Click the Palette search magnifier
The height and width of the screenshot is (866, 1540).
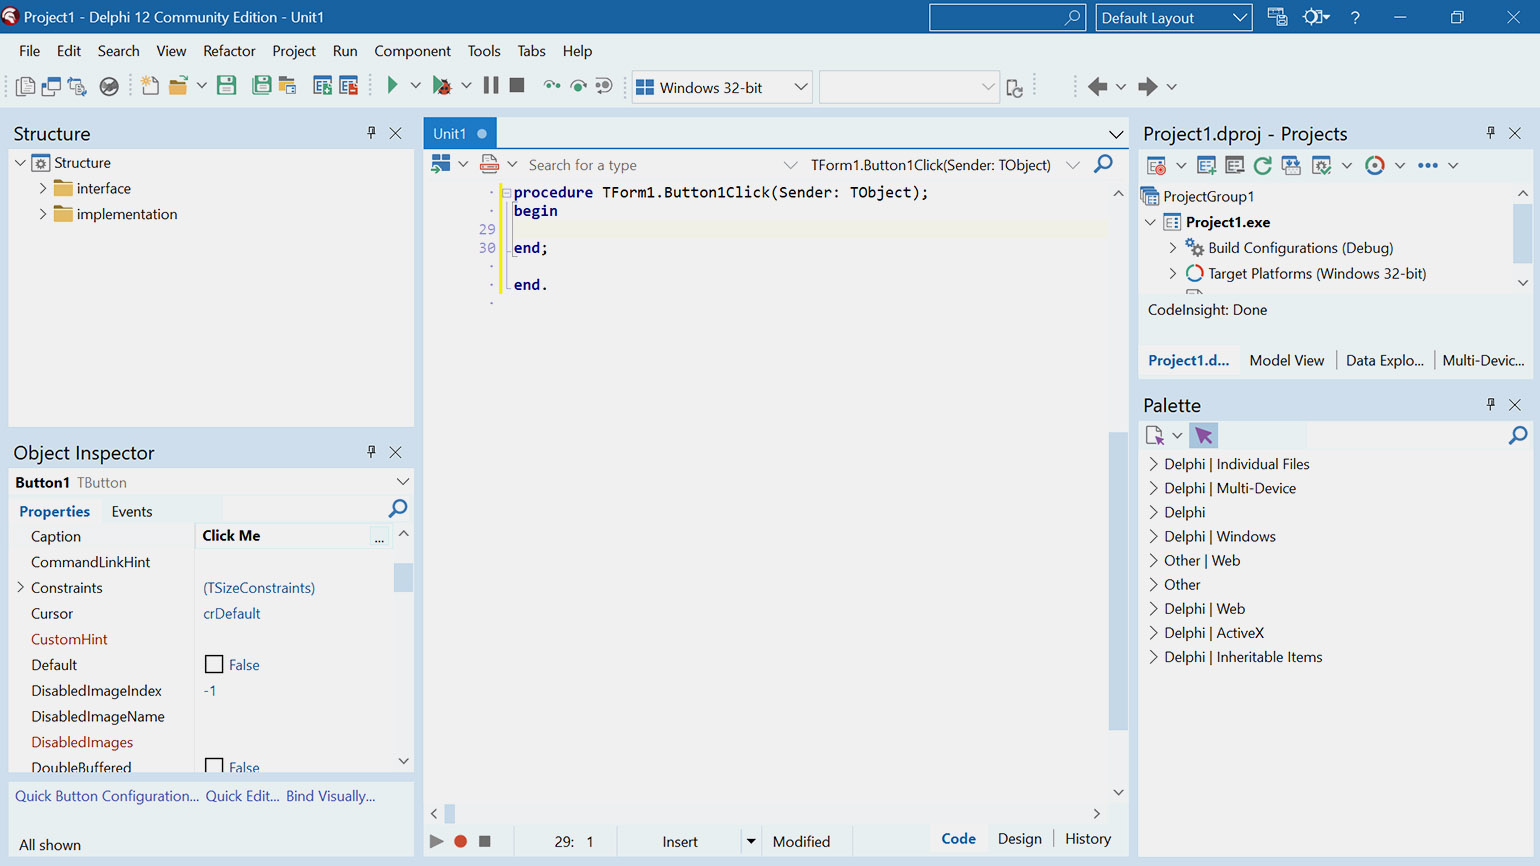pos(1518,435)
